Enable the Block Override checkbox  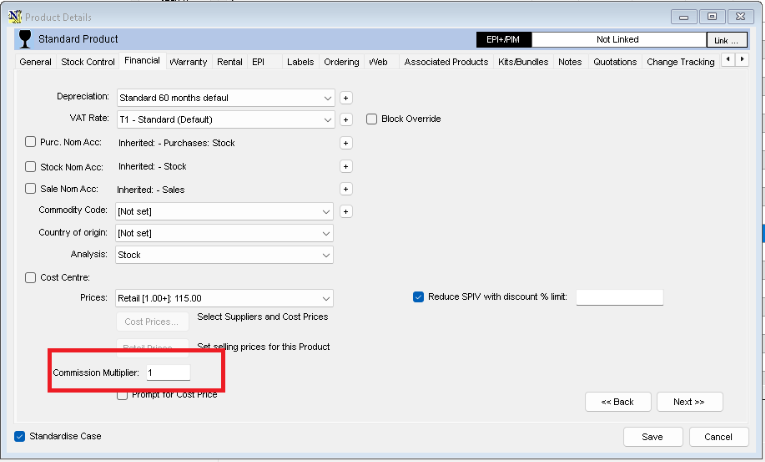click(x=372, y=119)
